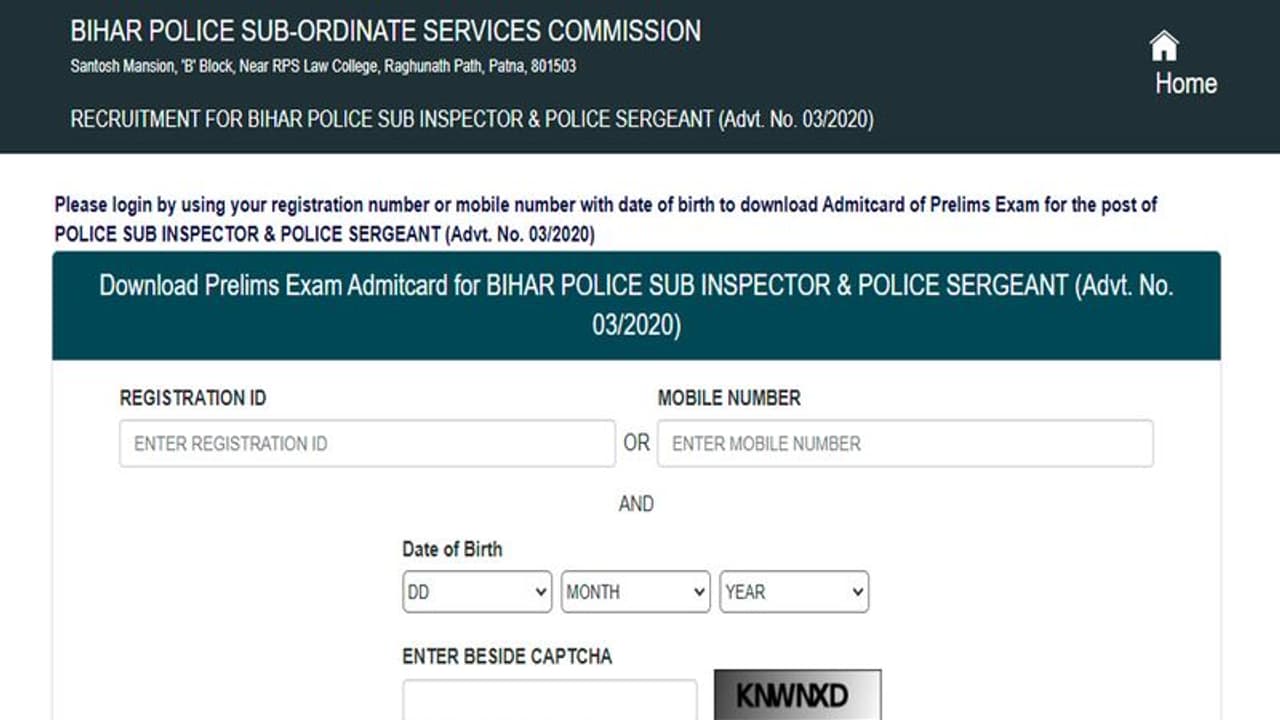Click the AND separator text
The width and height of the screenshot is (1280, 720).
(637, 504)
